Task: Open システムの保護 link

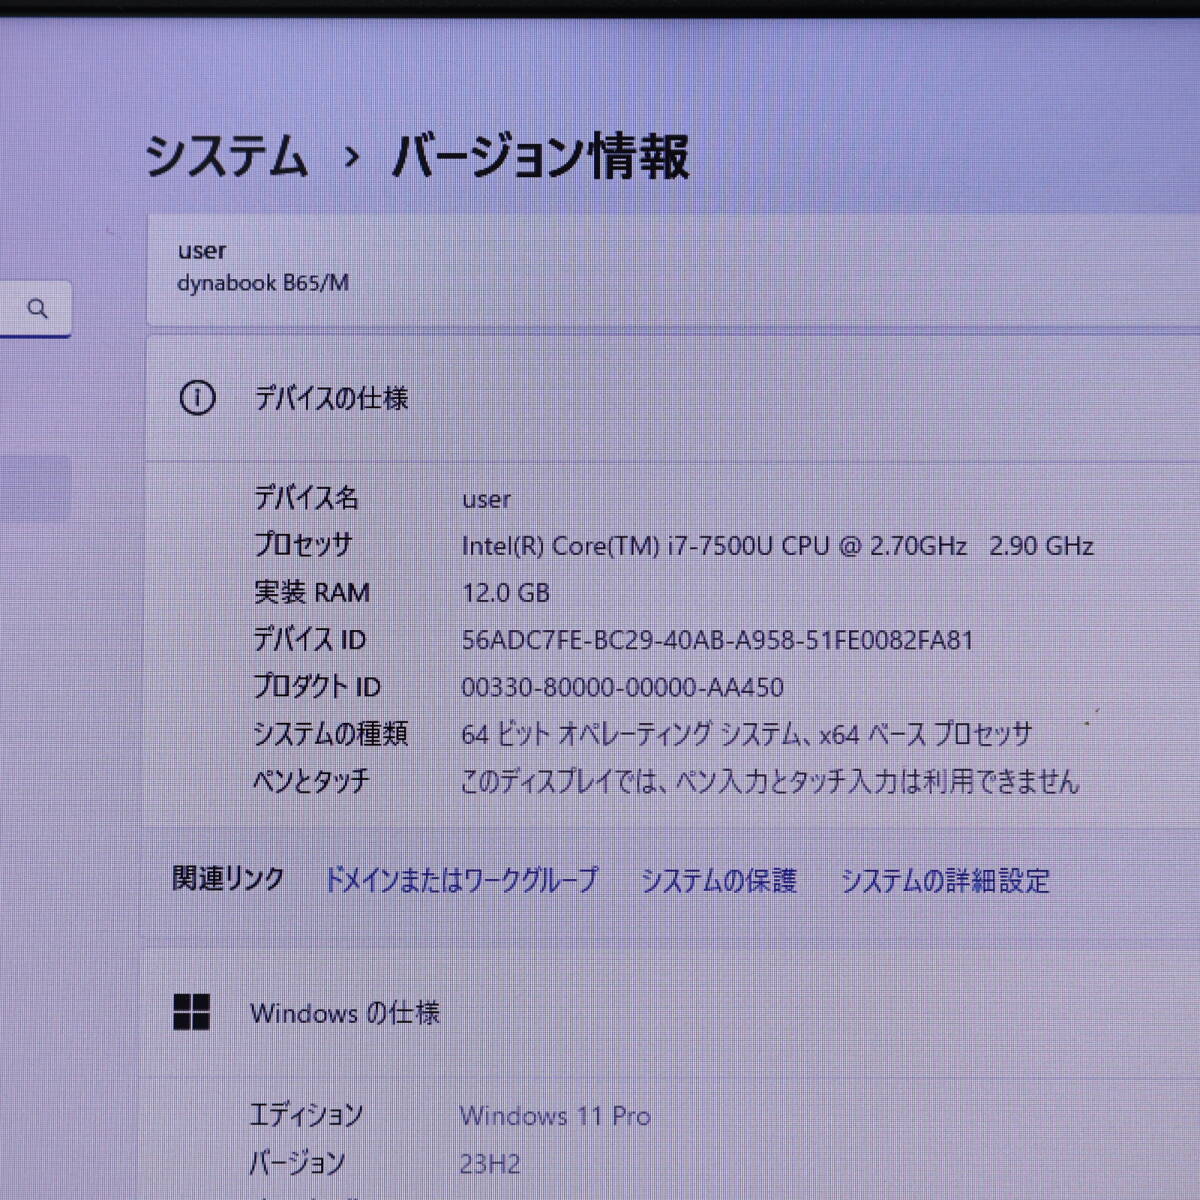Action: click(718, 880)
